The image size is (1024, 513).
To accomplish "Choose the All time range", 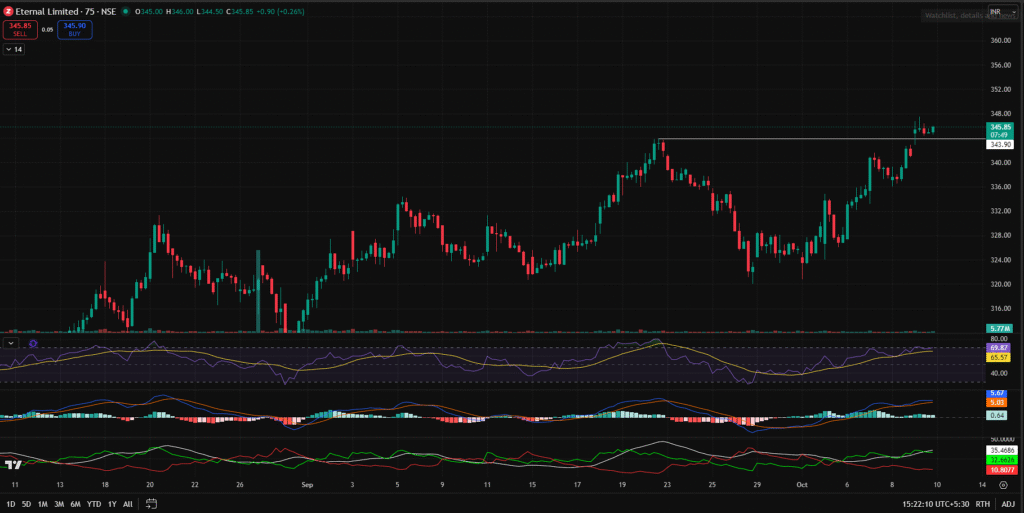I will [x=128, y=504].
